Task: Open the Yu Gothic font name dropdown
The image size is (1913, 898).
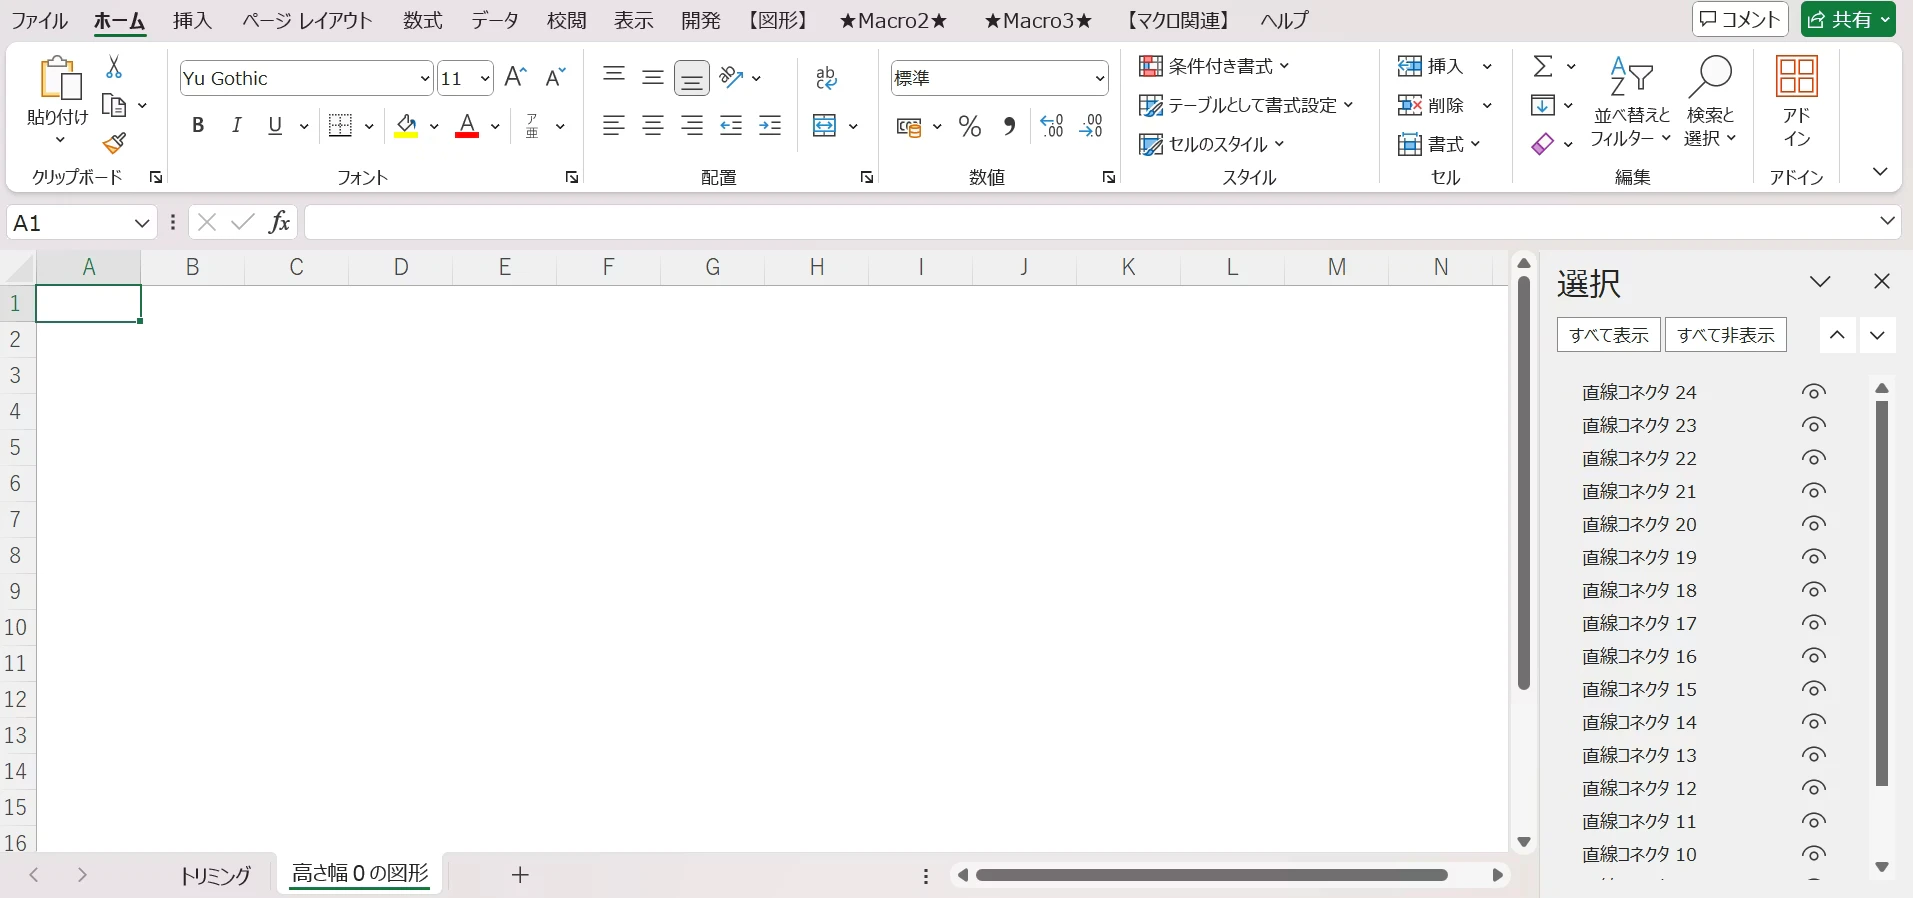Action: point(424,78)
